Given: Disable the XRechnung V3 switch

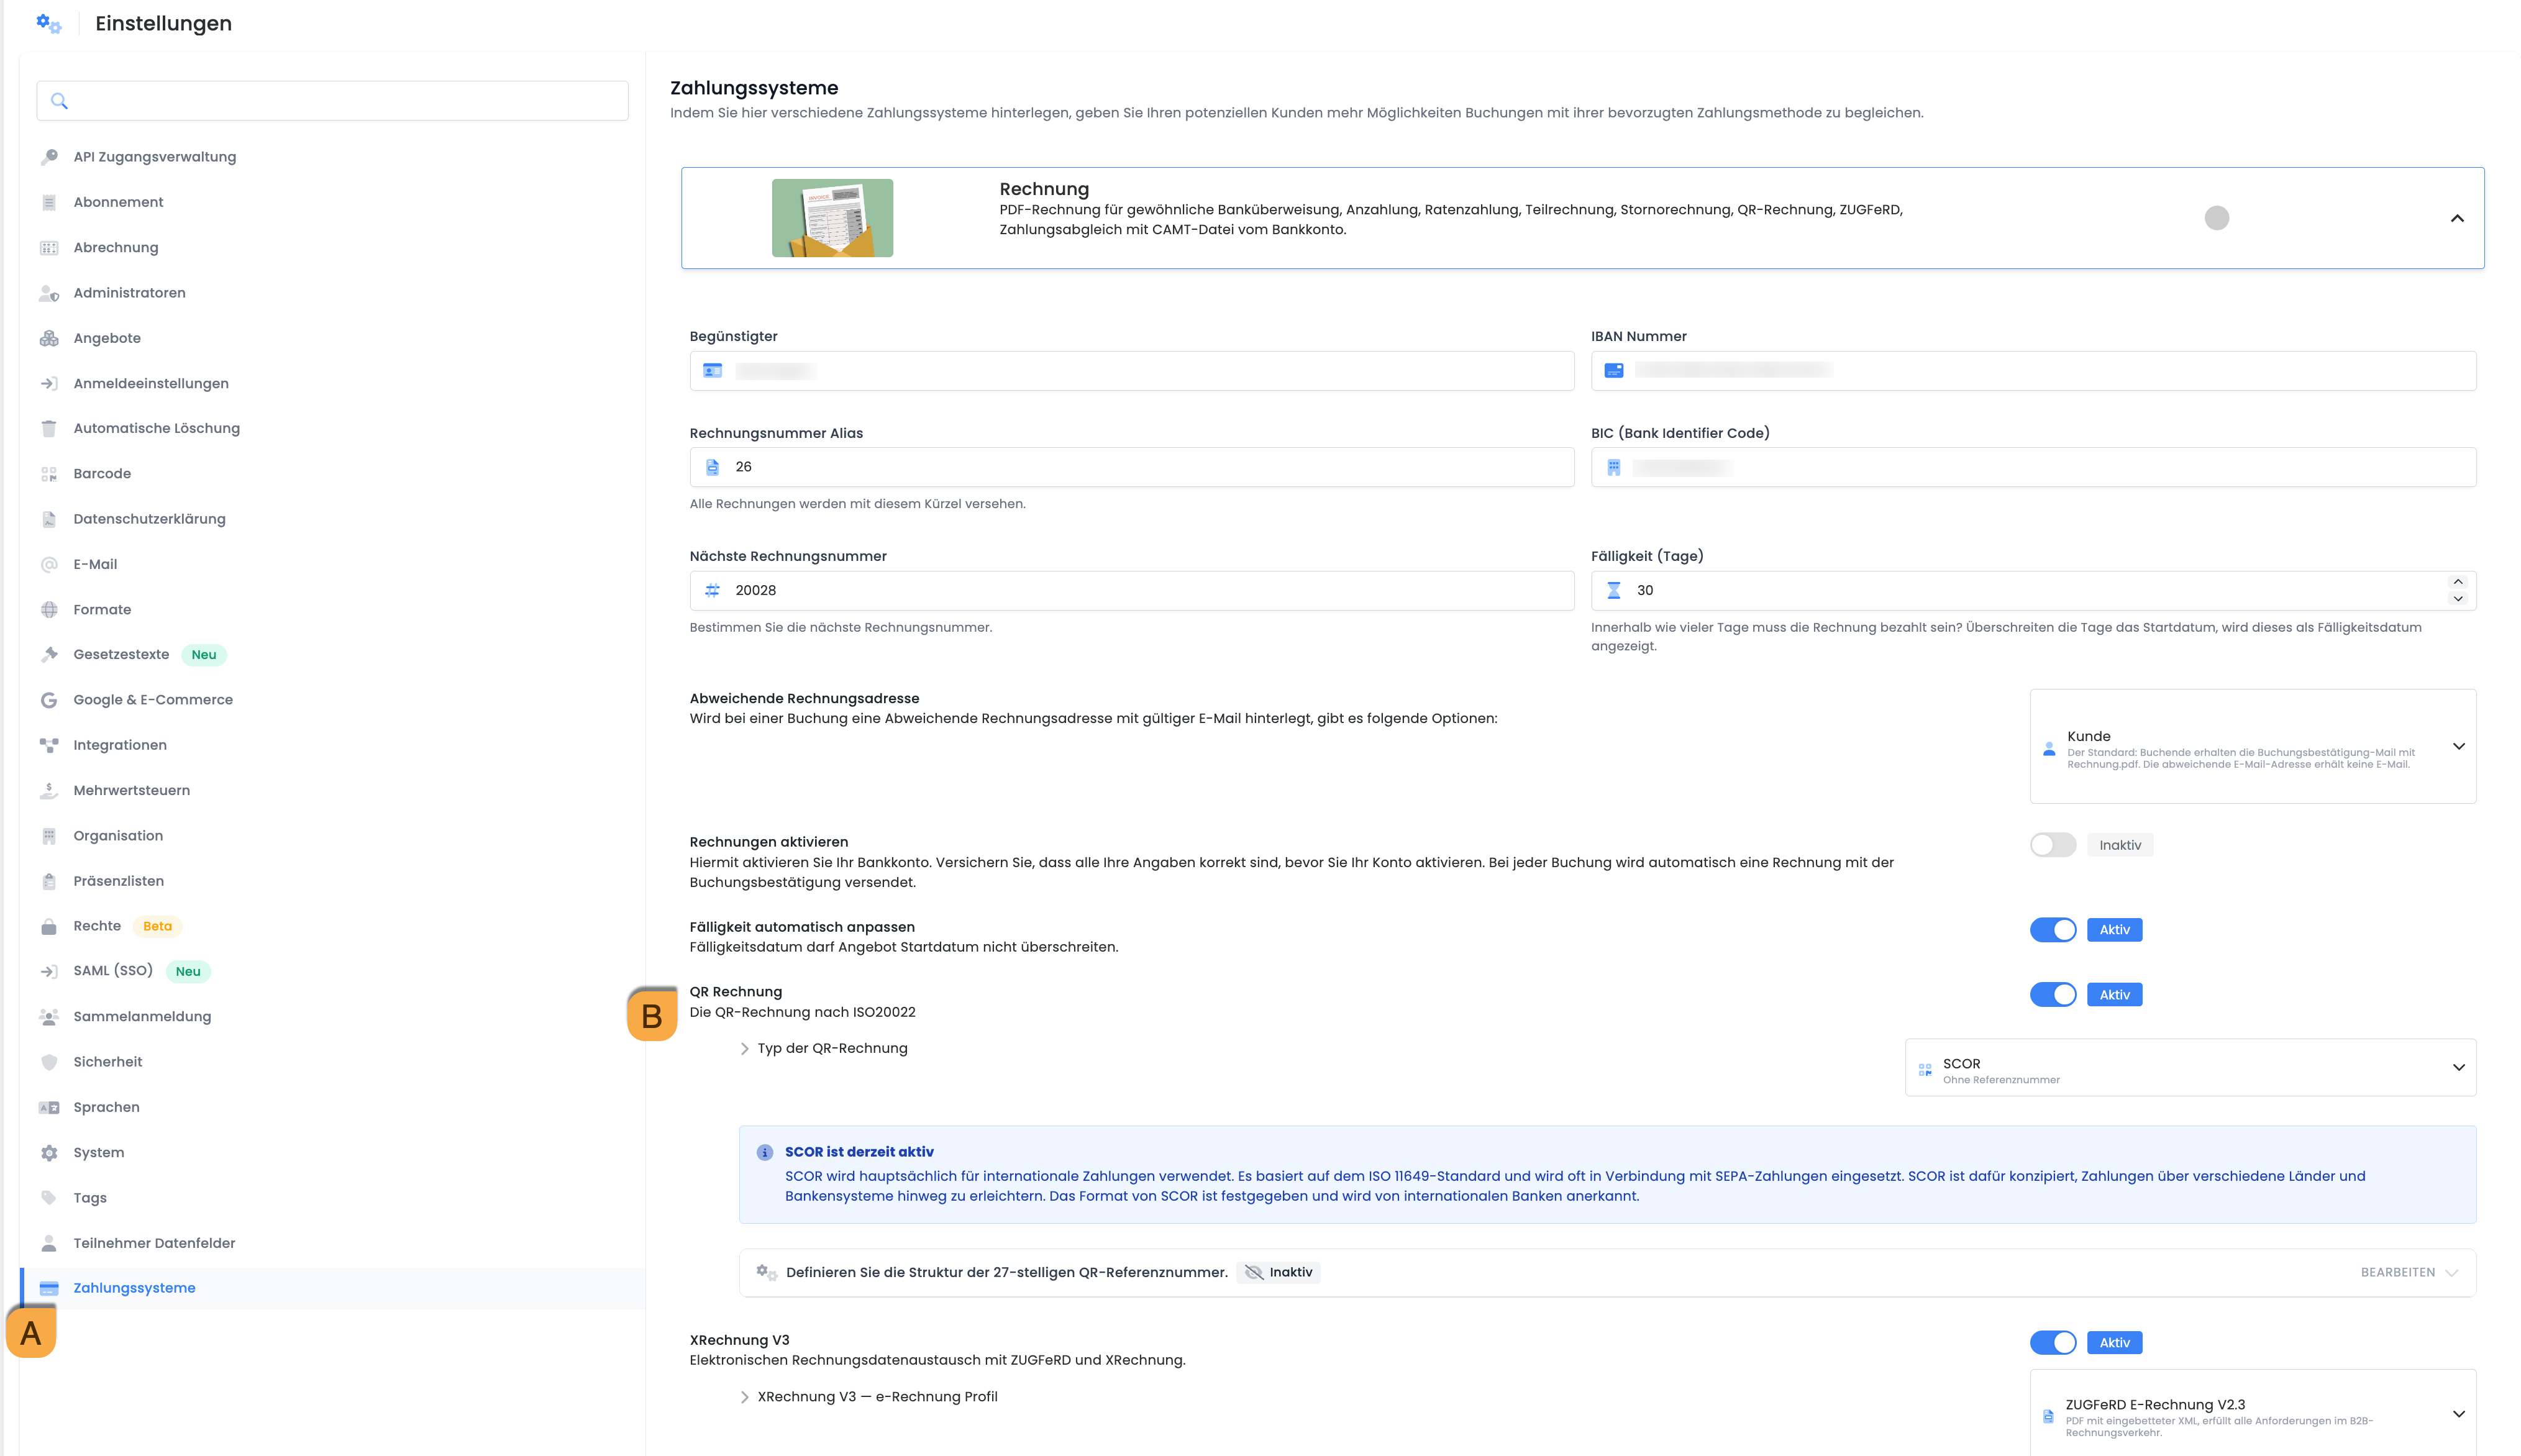Looking at the screenshot, I should (x=2052, y=1343).
